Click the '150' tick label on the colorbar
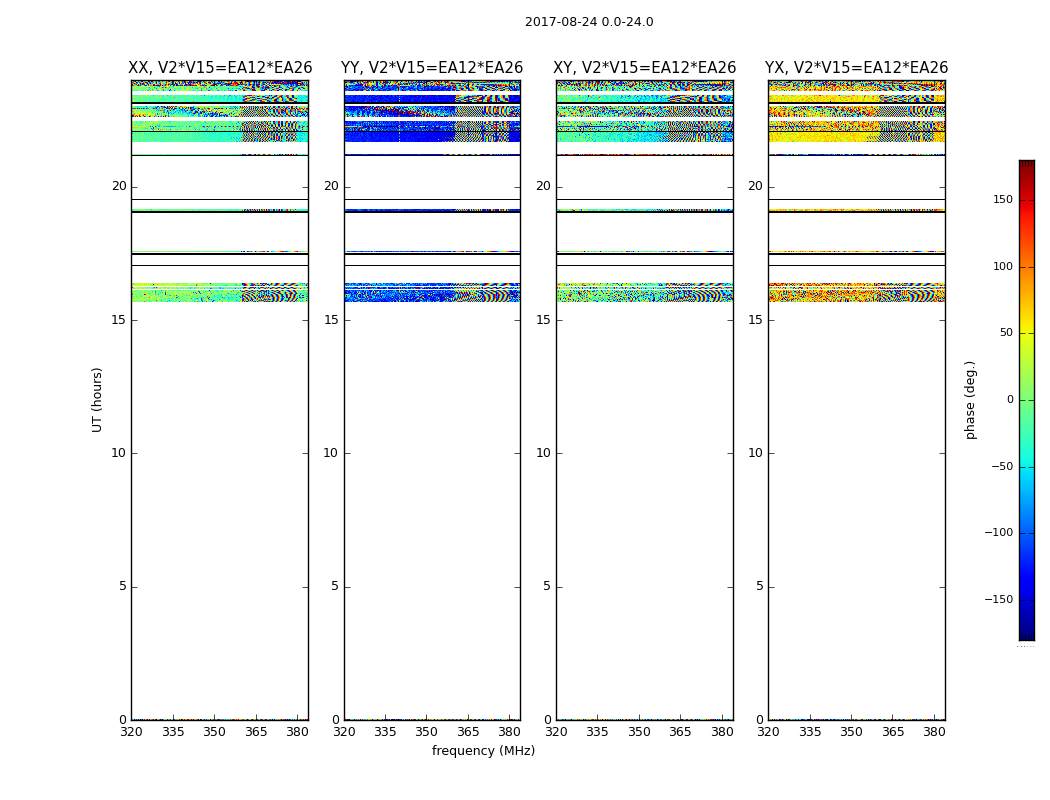This screenshot has height=800, width=1050. click(x=1003, y=200)
